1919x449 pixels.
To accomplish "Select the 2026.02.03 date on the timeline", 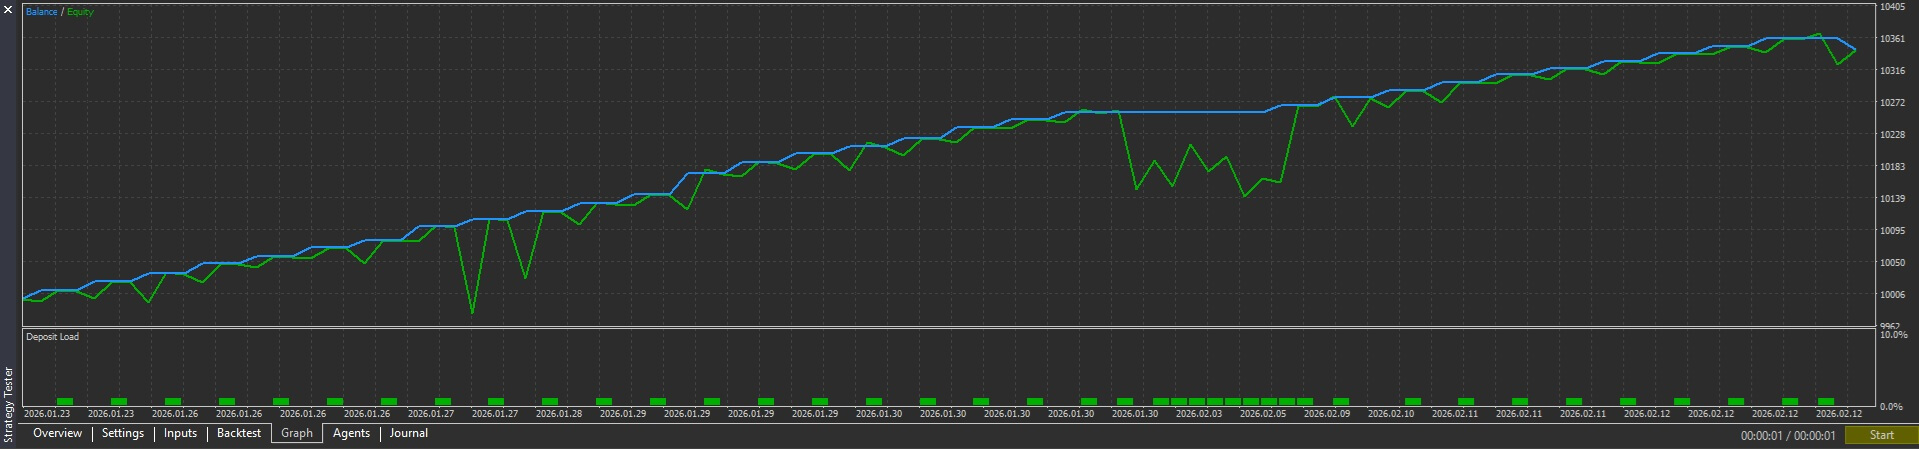I will pyautogui.click(x=1199, y=414).
